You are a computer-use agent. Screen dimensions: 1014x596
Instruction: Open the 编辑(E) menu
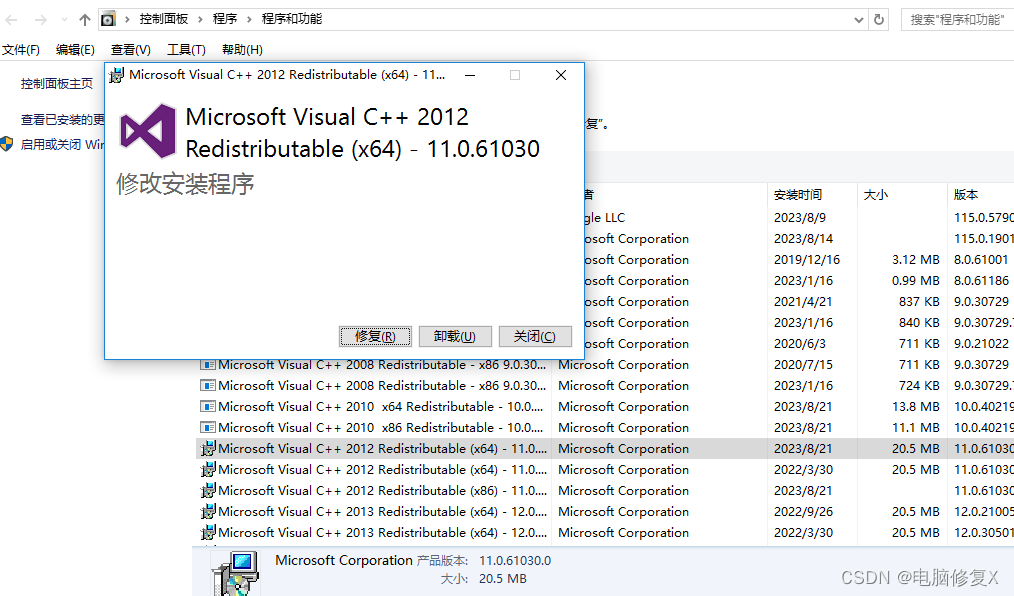[75, 50]
